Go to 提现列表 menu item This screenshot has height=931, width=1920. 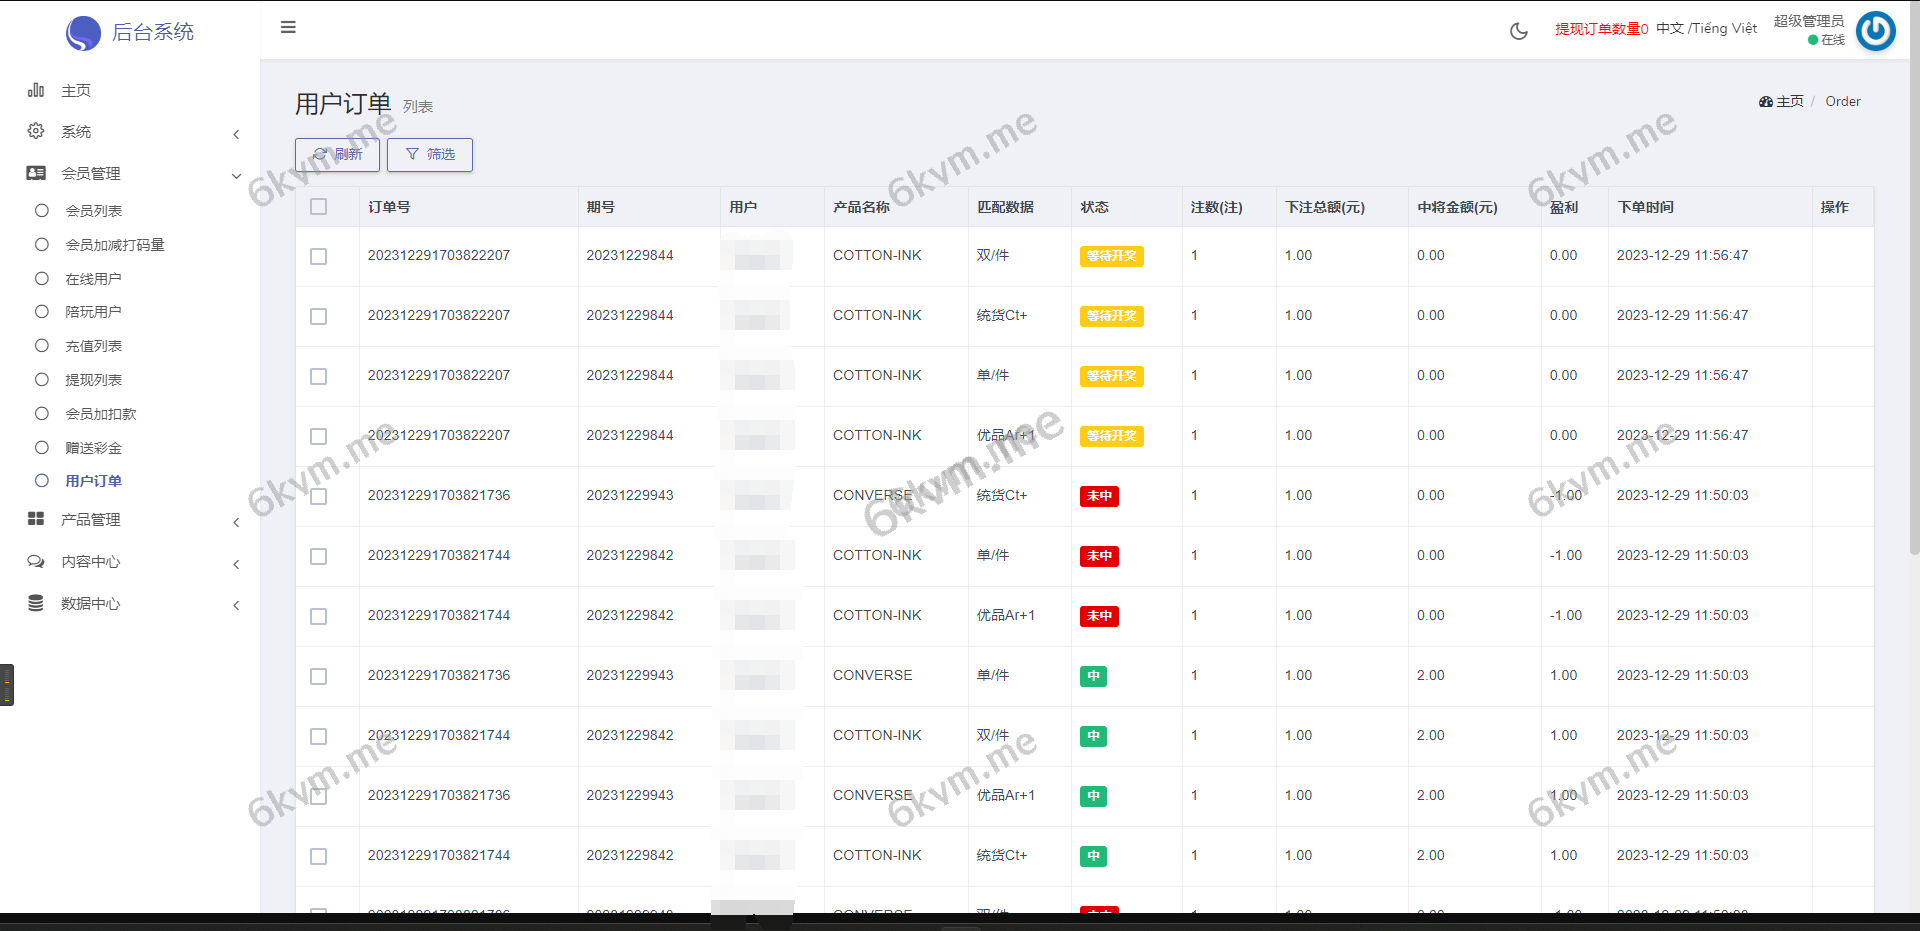(94, 380)
